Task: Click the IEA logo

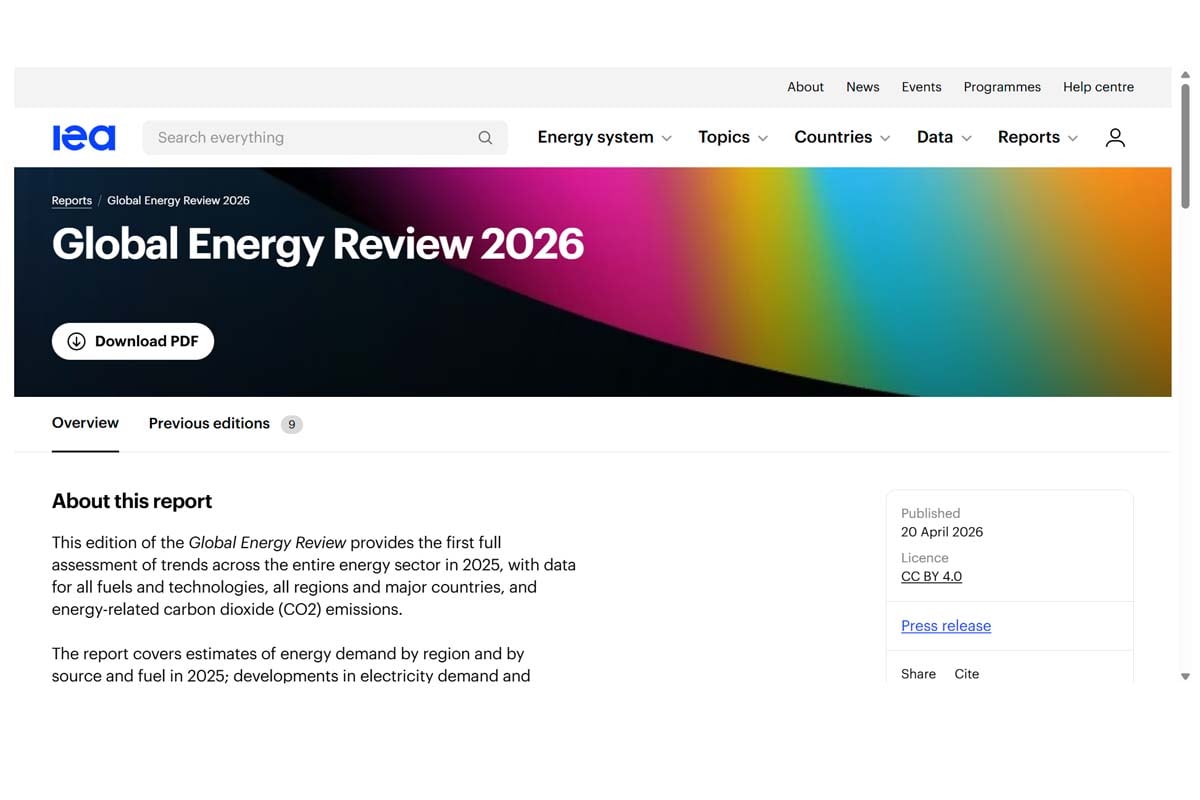Action: point(84,138)
